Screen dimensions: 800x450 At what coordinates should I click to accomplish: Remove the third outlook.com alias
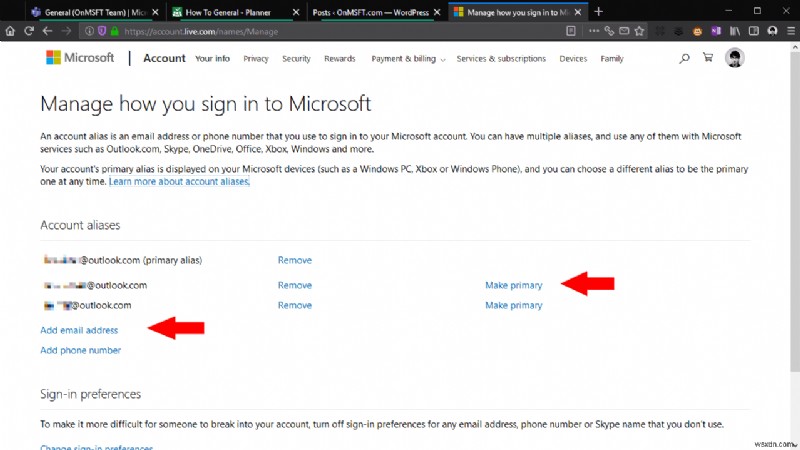click(x=294, y=305)
